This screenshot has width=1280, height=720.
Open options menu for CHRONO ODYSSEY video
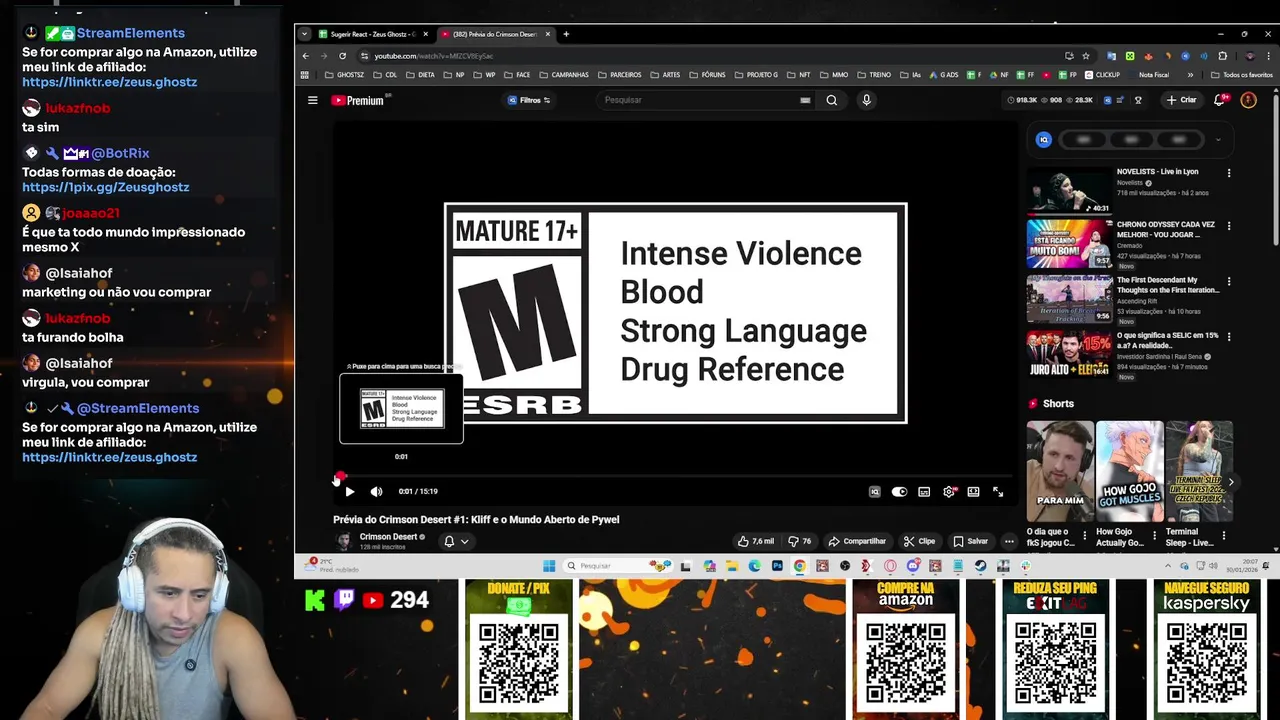coord(1229,227)
